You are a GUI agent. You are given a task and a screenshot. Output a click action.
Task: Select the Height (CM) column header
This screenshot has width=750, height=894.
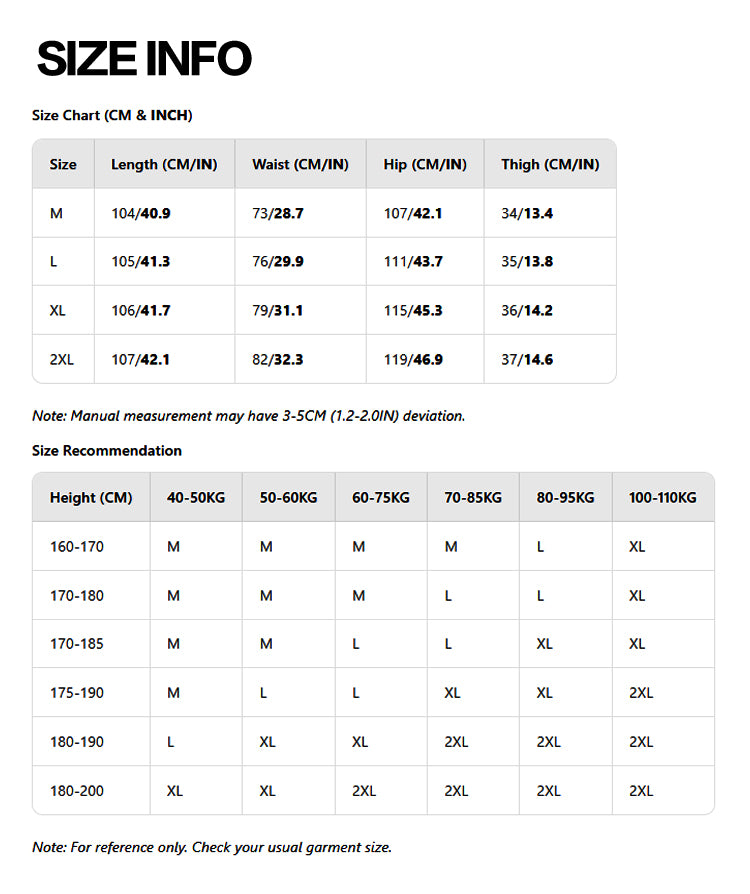(x=91, y=497)
